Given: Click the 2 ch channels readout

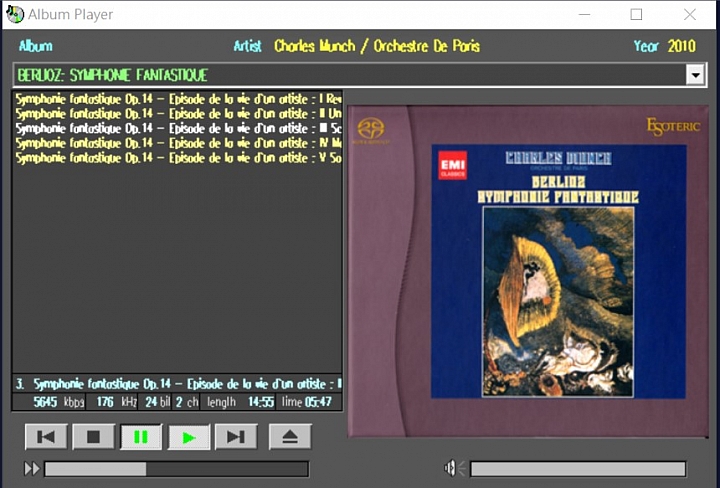Looking at the screenshot, I should pos(186,402).
